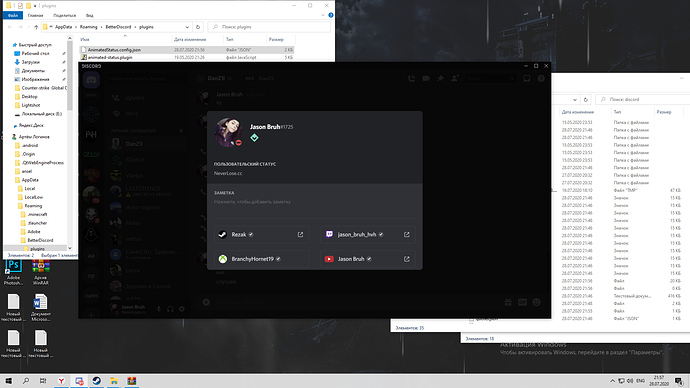Image resolution: width=690 pixels, height=388 pixels.
Task: Select BetterDiscord folder in navigation tree
Action: click(40, 240)
